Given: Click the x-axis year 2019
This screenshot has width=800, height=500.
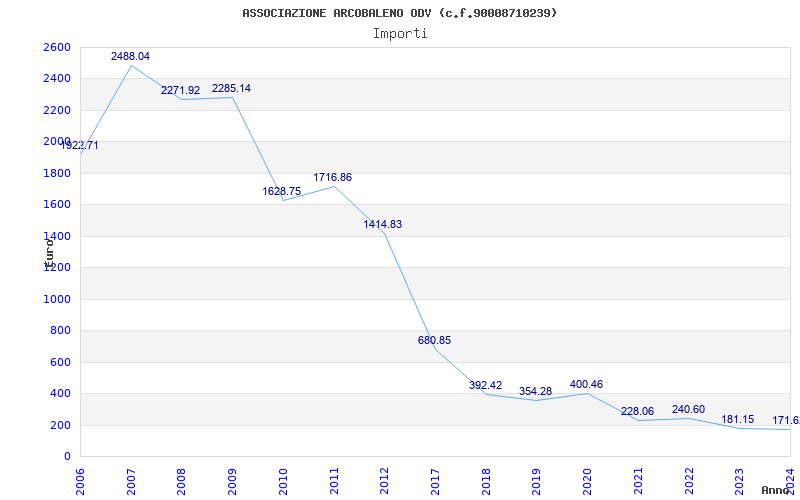Looking at the screenshot, I should (x=536, y=482).
